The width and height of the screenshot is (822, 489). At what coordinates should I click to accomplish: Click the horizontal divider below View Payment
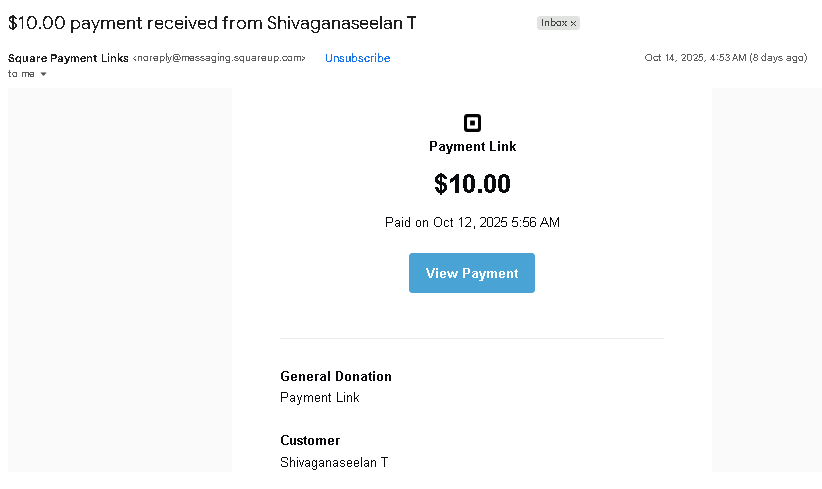point(472,338)
